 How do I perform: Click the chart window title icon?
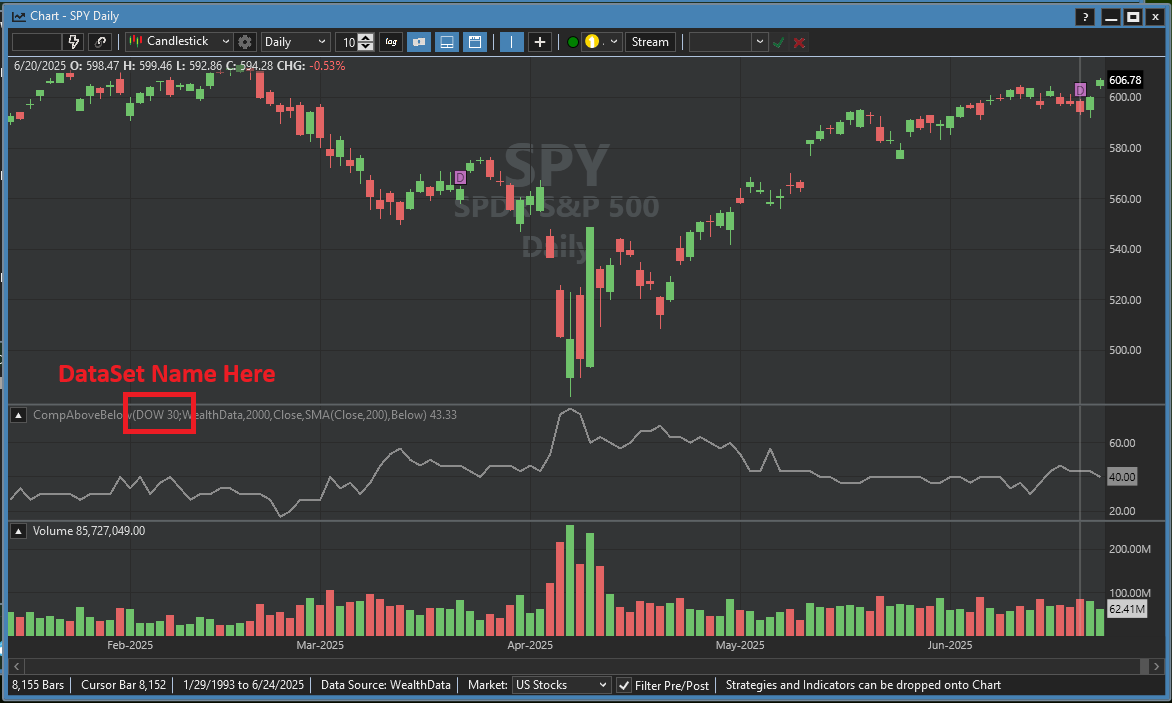pos(19,16)
